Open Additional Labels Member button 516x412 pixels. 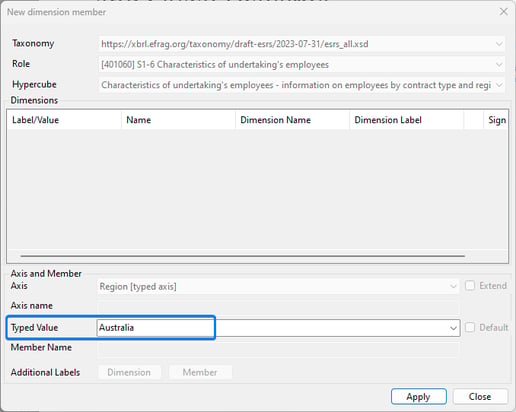pyautogui.click(x=200, y=372)
